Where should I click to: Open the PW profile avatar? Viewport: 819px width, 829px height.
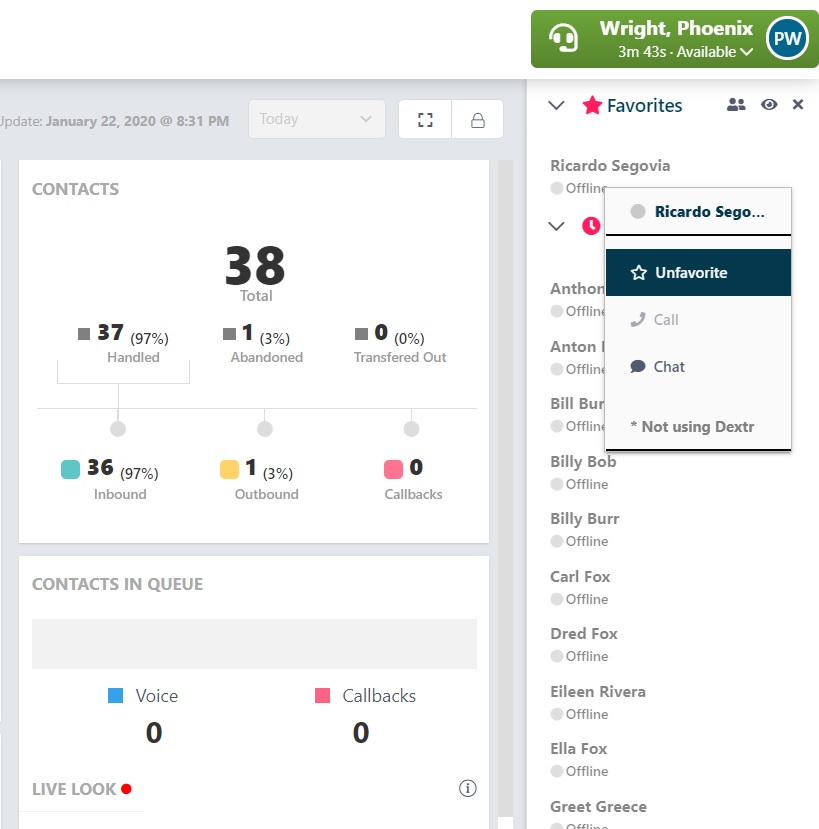pos(787,38)
